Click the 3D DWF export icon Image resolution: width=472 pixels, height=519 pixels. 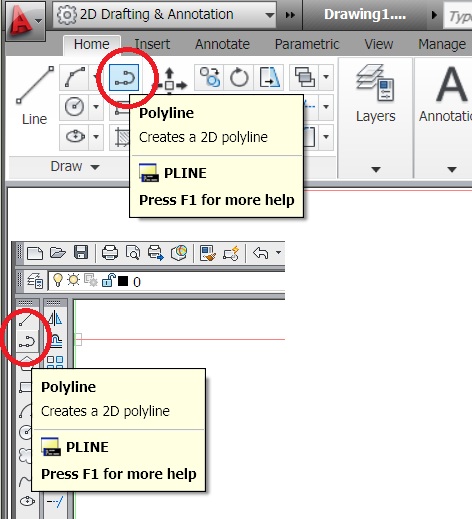point(179,253)
